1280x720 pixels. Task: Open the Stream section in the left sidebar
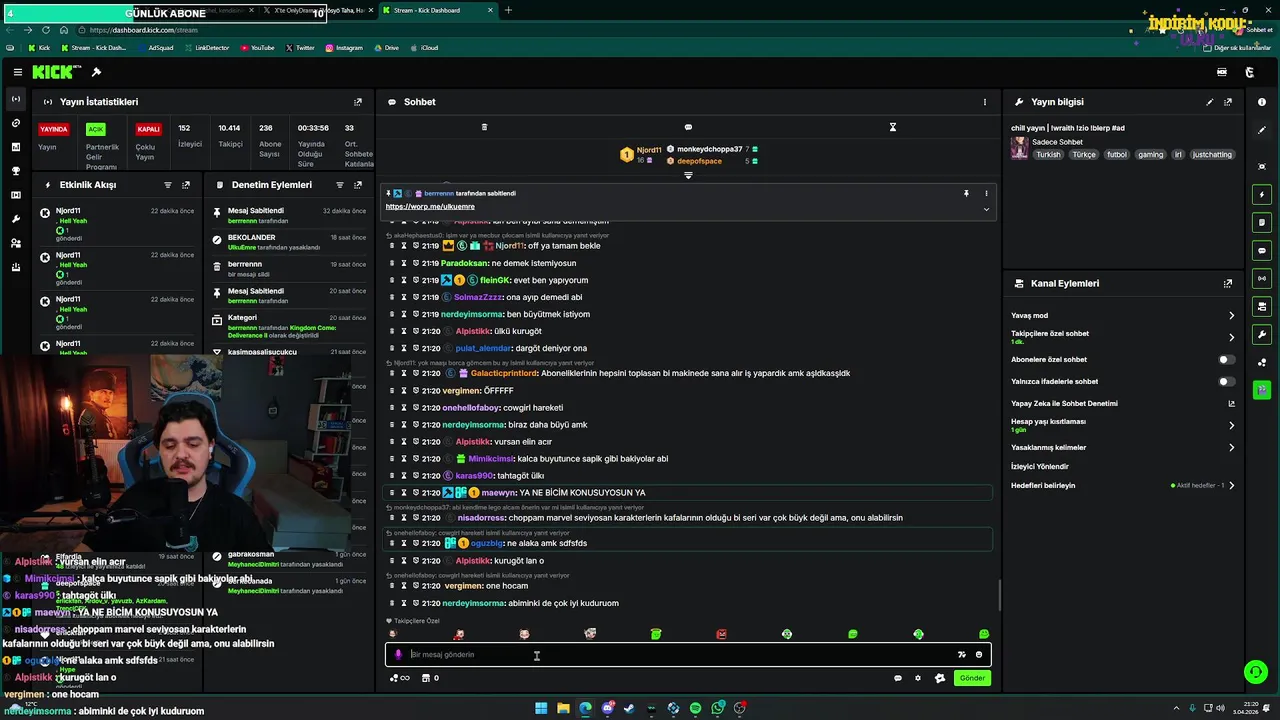coord(15,99)
